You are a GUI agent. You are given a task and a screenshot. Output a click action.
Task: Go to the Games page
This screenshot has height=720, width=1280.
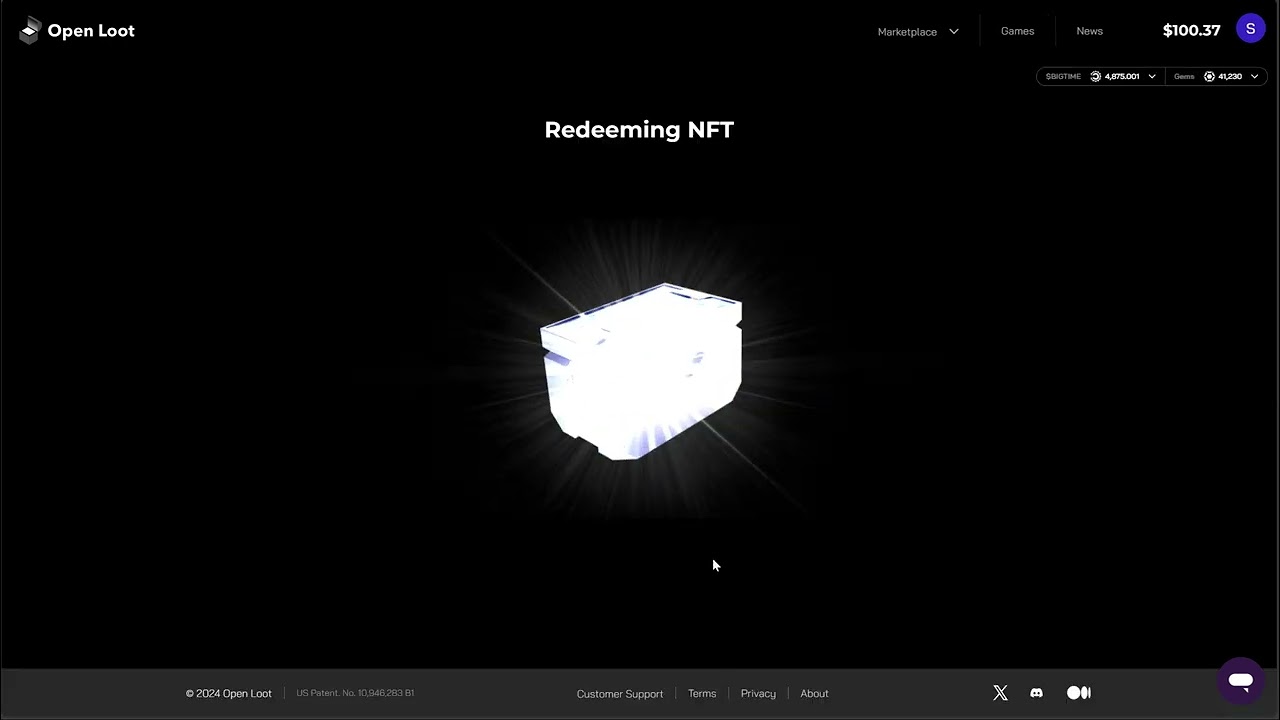click(x=1017, y=31)
